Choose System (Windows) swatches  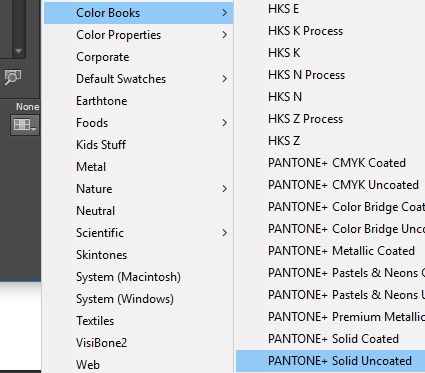click(138, 299)
